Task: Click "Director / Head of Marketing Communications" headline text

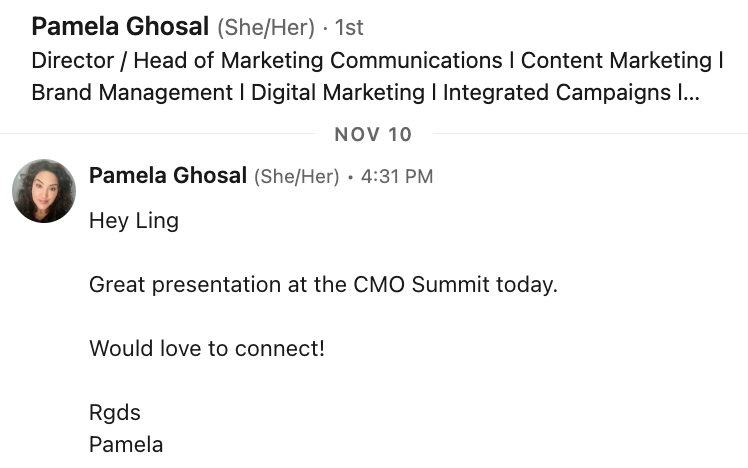Action: click(x=266, y=60)
